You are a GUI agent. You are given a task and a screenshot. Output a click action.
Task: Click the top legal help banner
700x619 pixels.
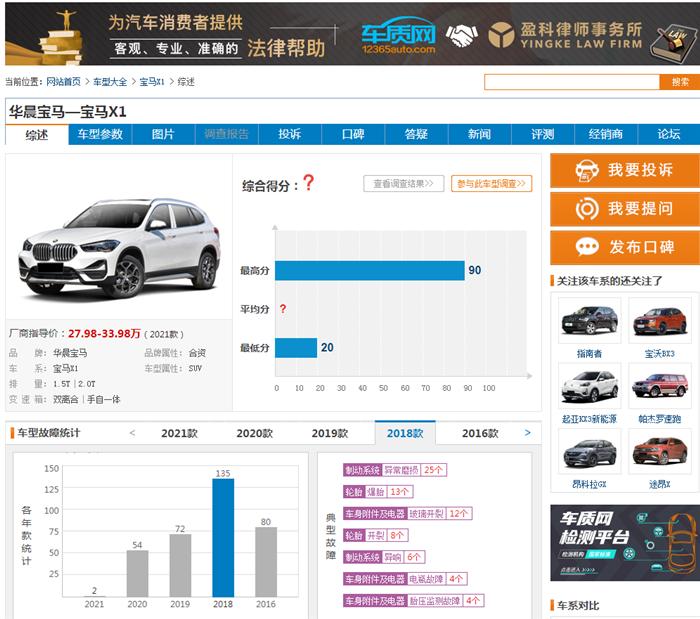[x=352, y=34]
